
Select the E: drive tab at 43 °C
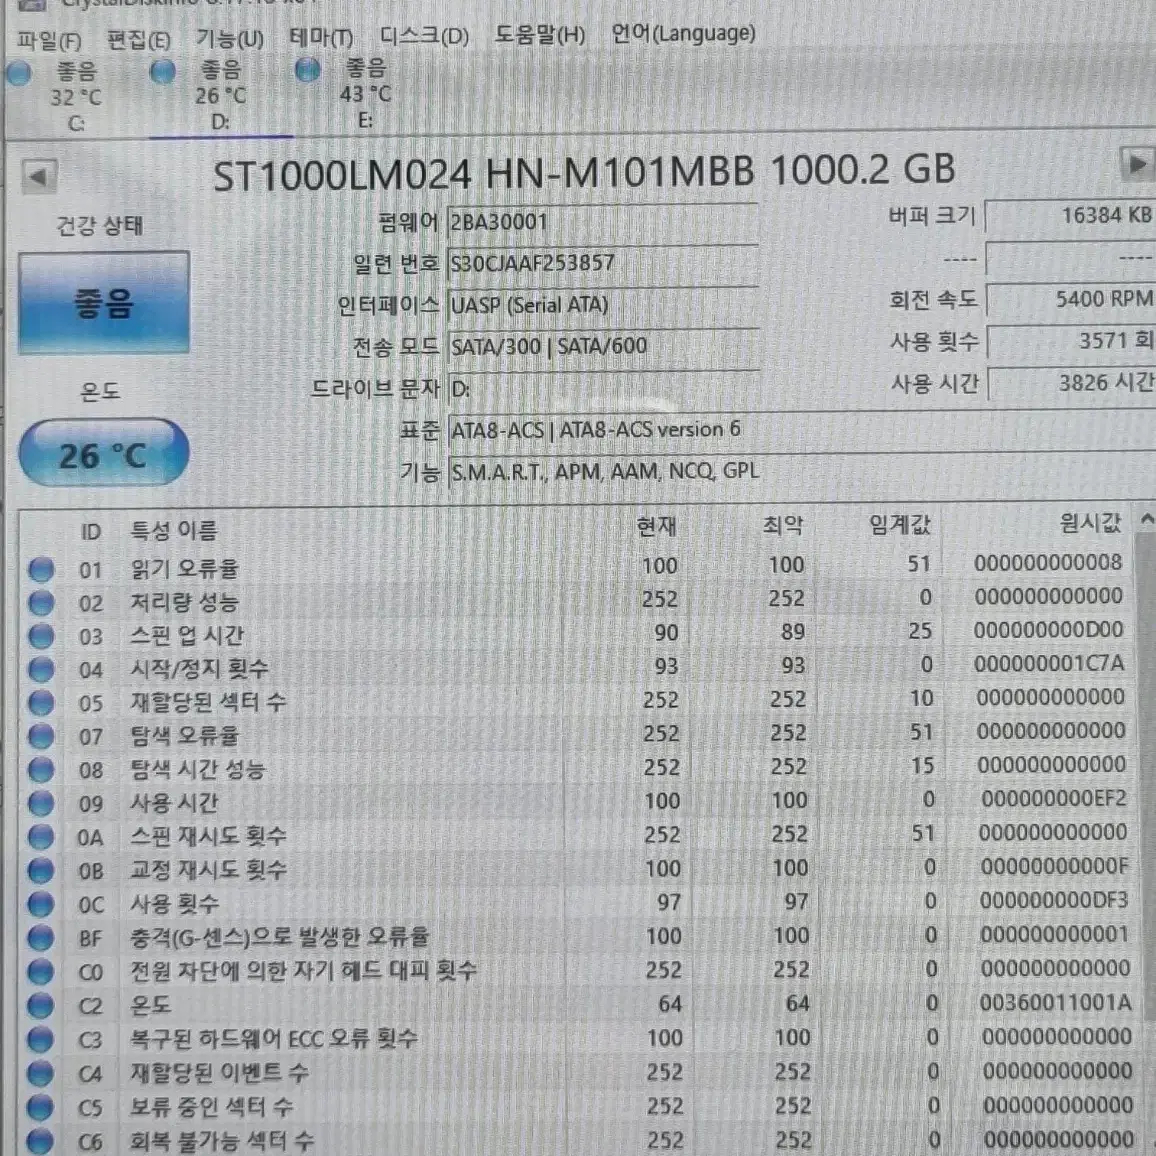(x=365, y=94)
